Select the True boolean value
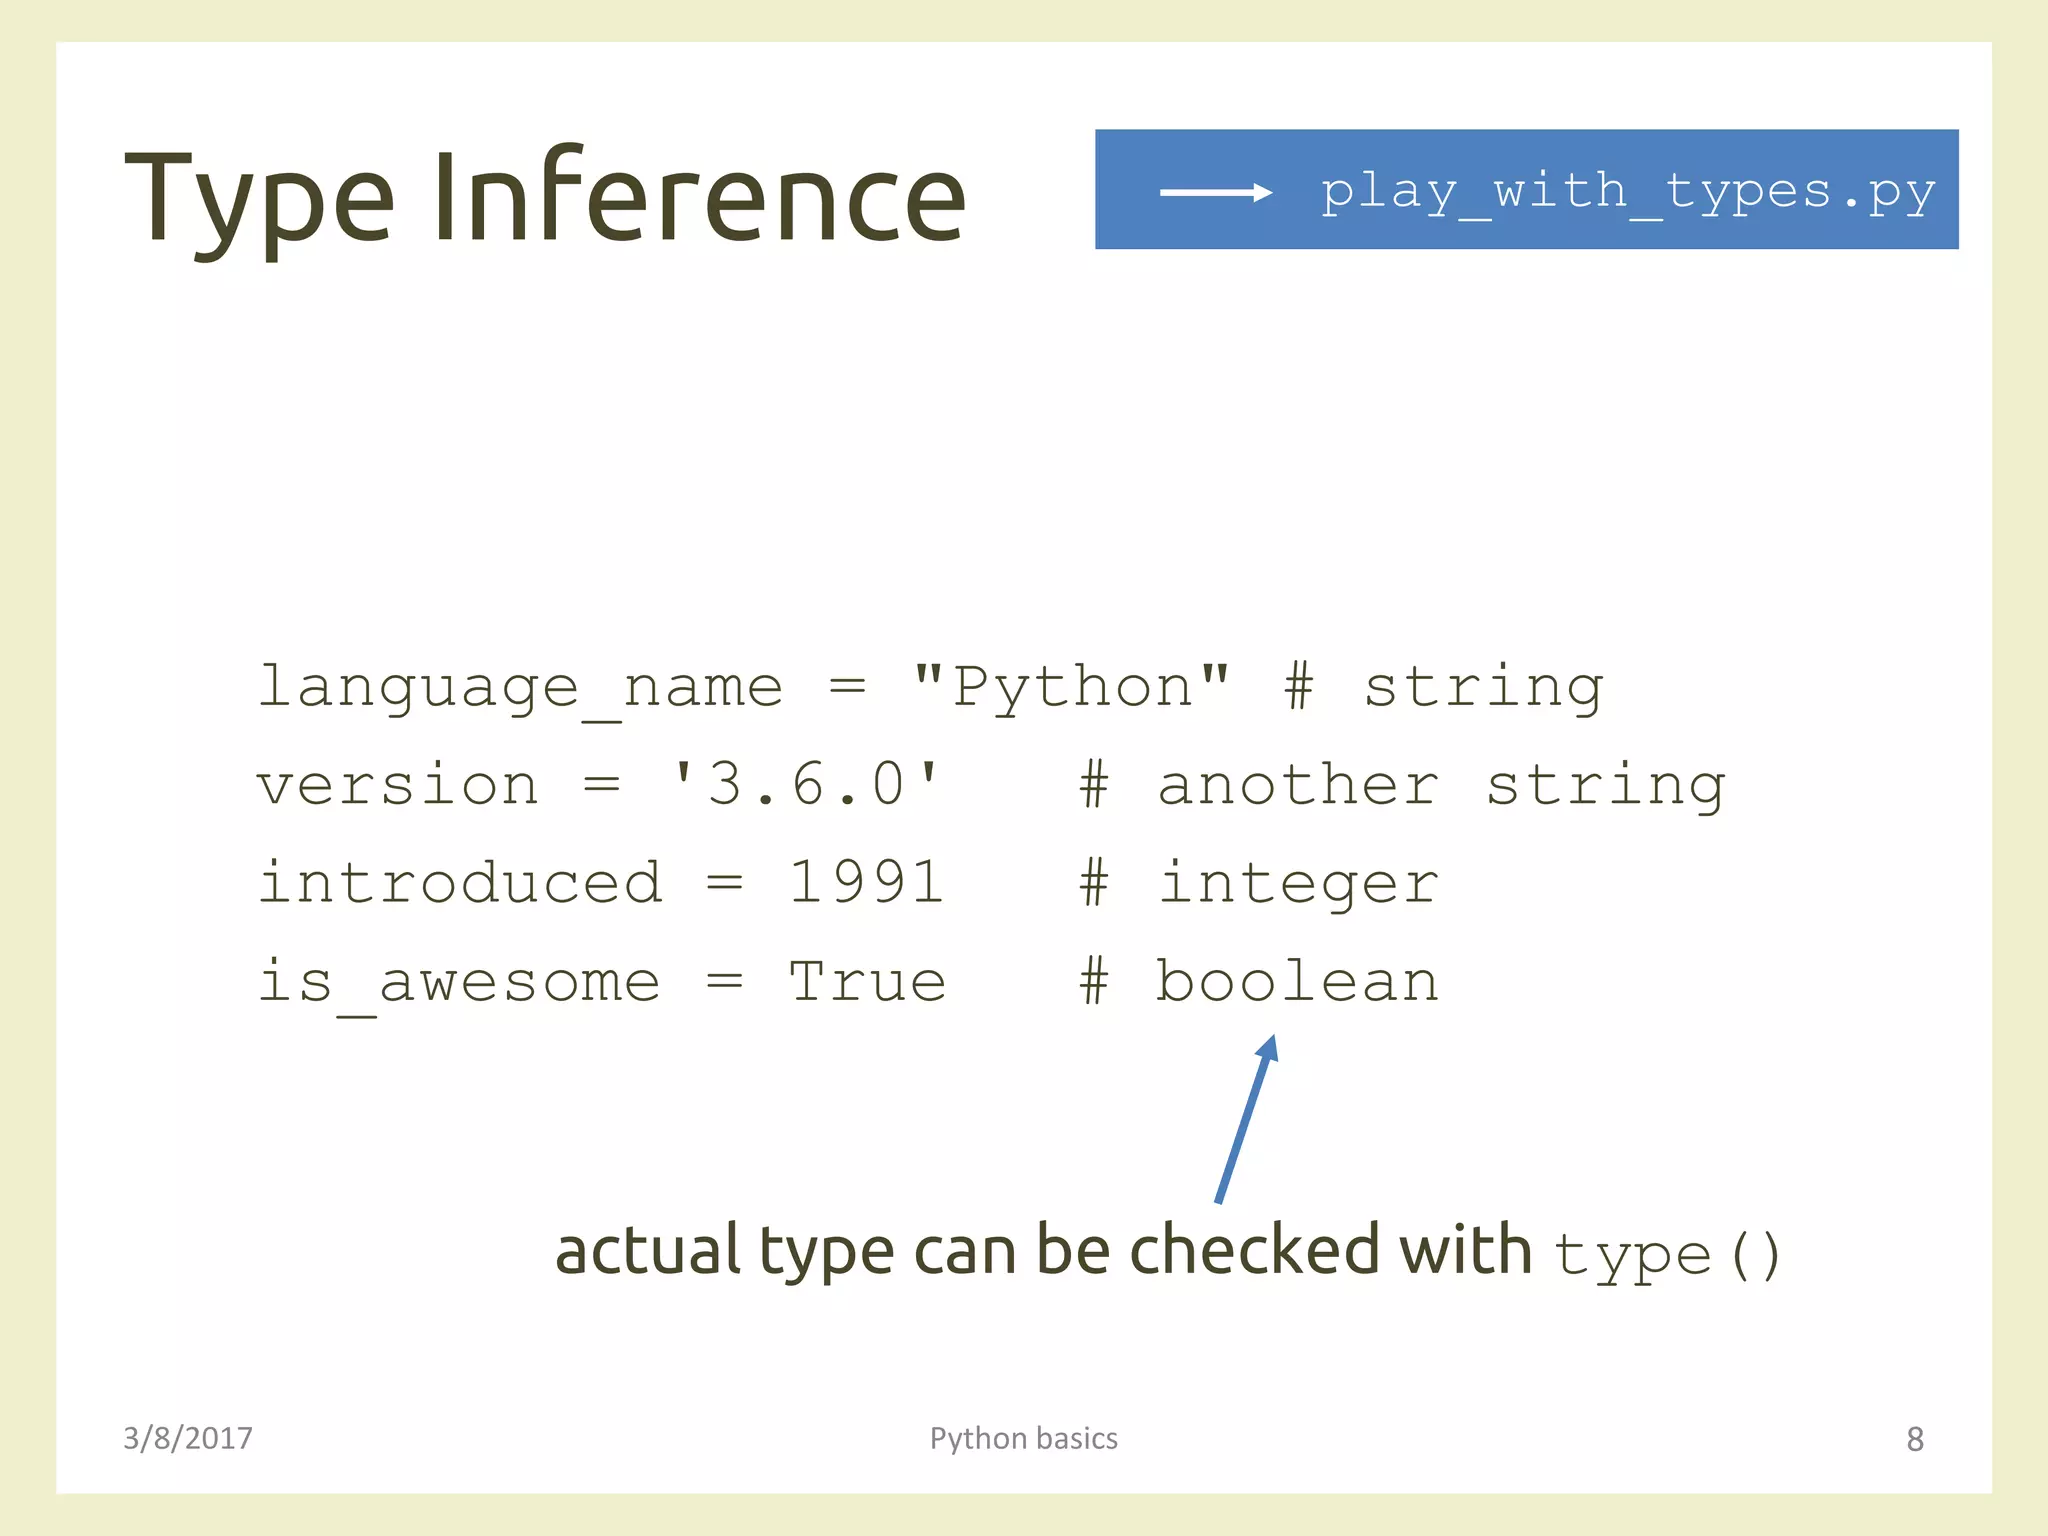Screen dimensions: 2048x1536 pyautogui.click(x=866, y=982)
